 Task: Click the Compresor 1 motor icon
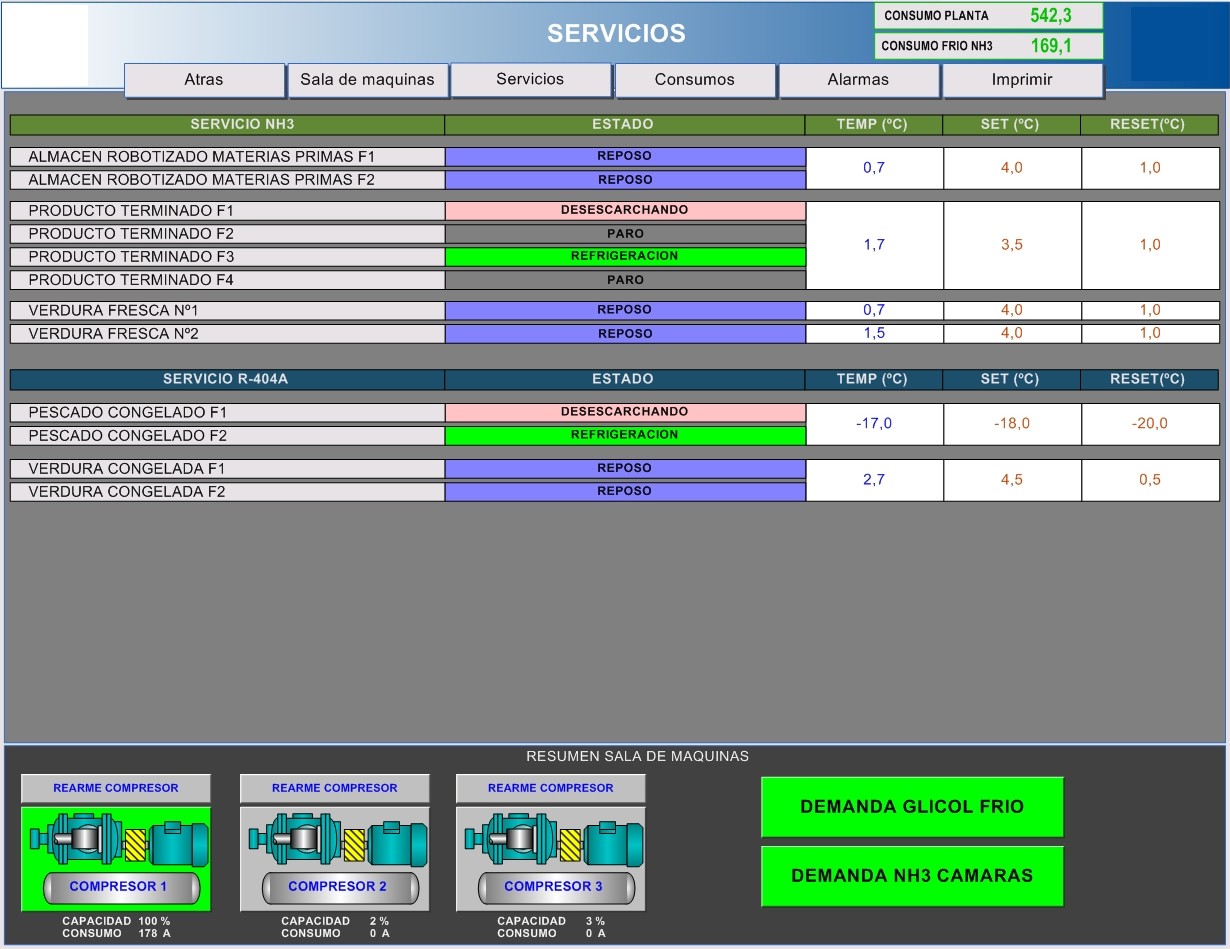click(116, 840)
